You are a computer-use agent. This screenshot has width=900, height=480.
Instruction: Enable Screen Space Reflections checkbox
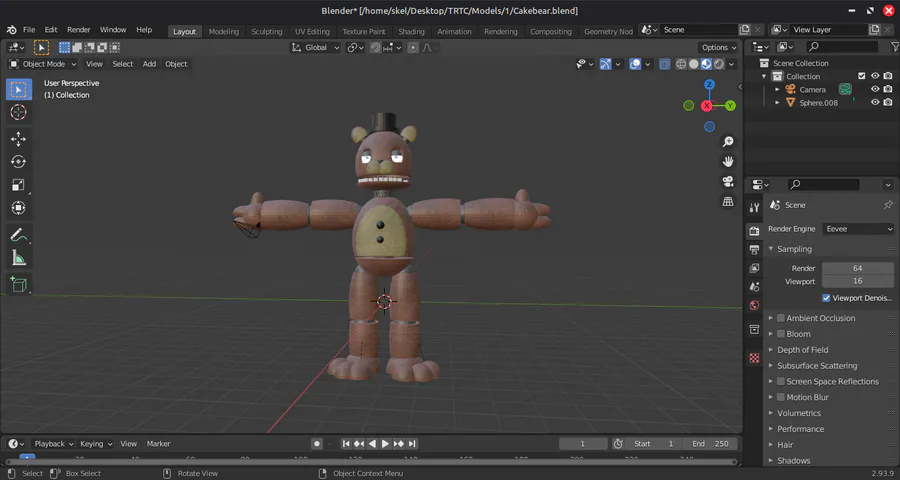click(781, 381)
